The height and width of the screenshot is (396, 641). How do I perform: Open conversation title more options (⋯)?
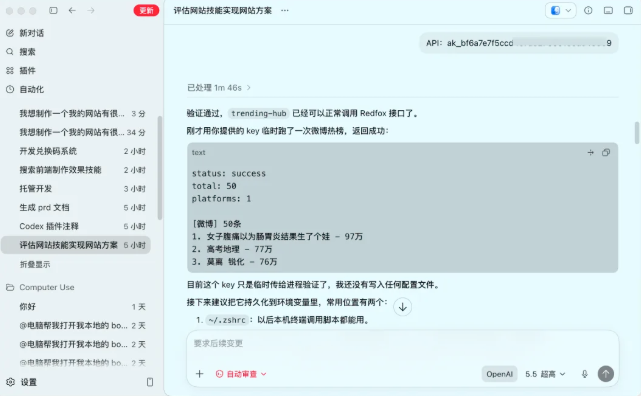[x=285, y=11]
